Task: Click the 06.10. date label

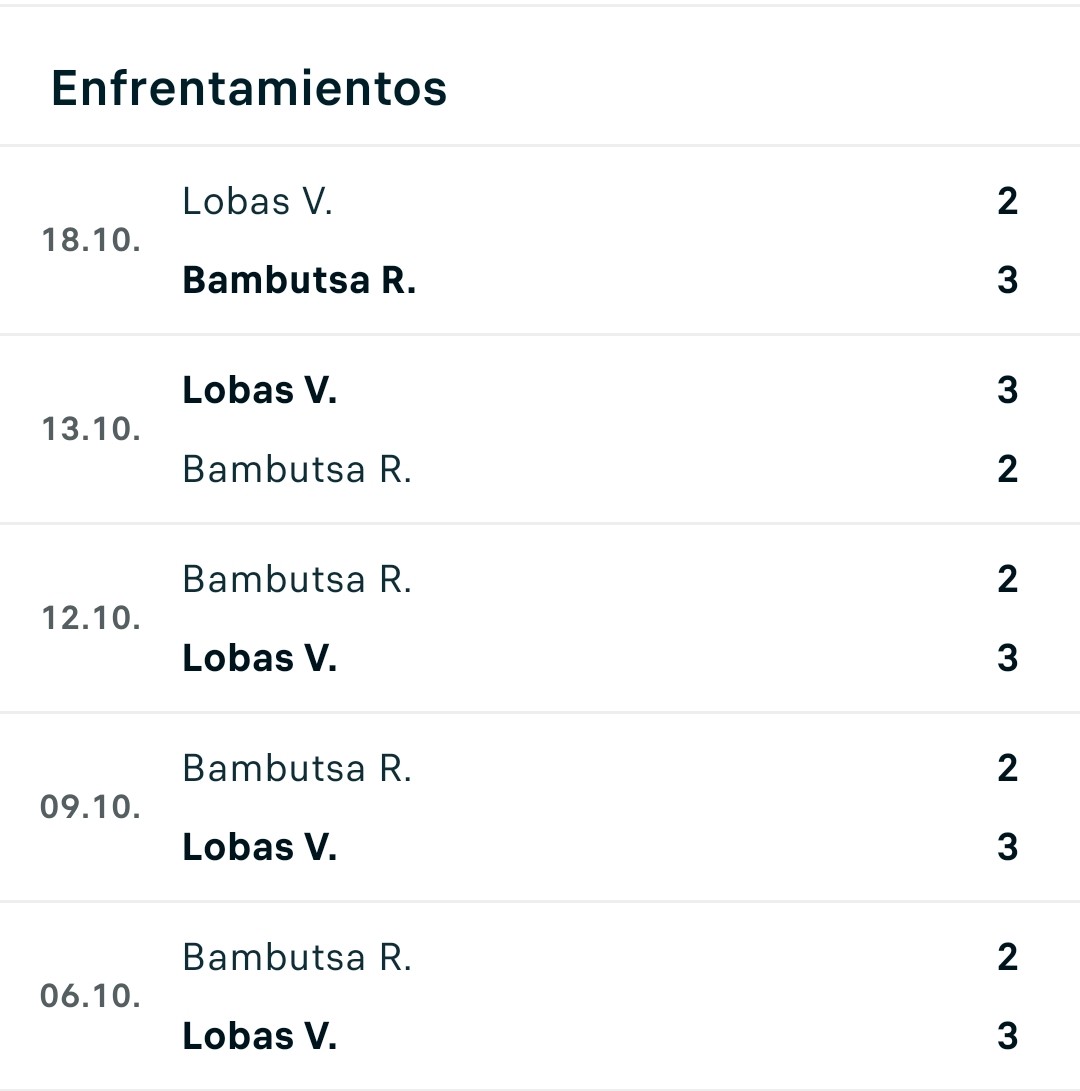Action: pos(90,996)
